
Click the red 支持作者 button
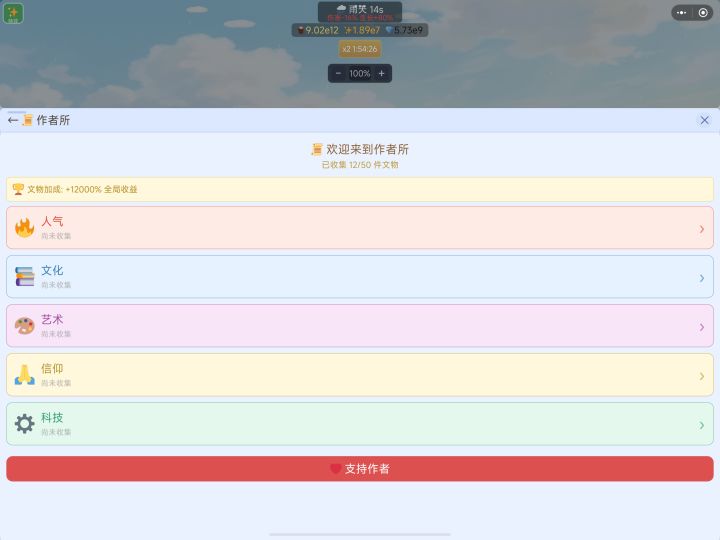click(360, 469)
